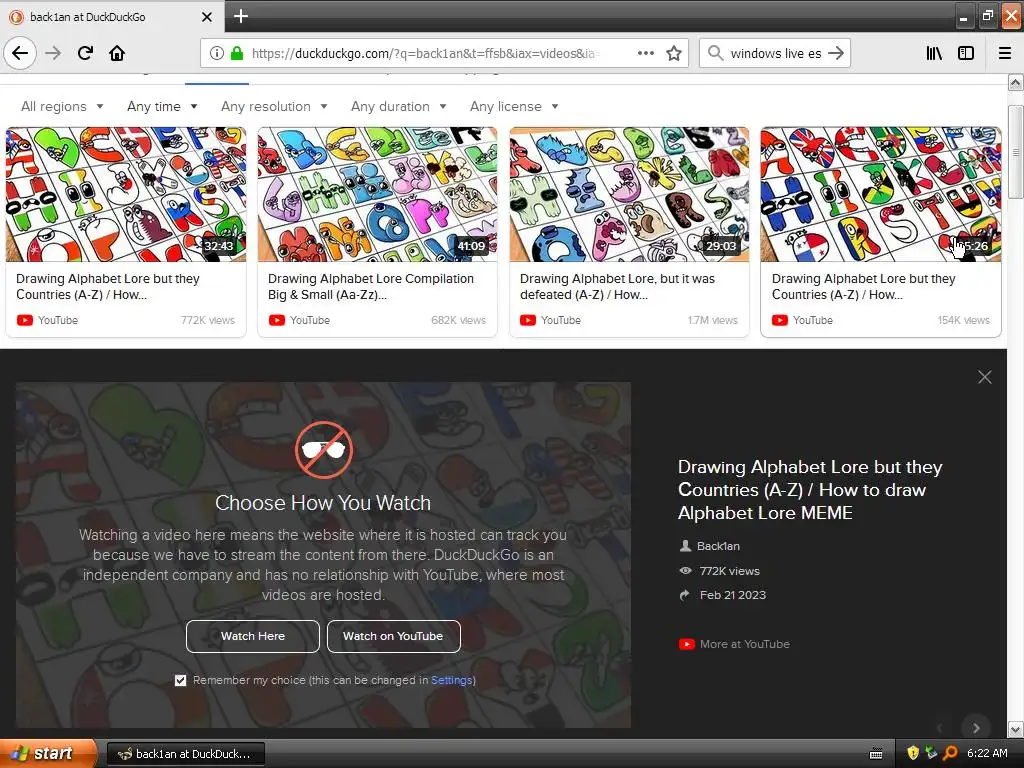Expand the Any license filter
Screen dimensions: 1024x768
pyautogui.click(x=514, y=106)
